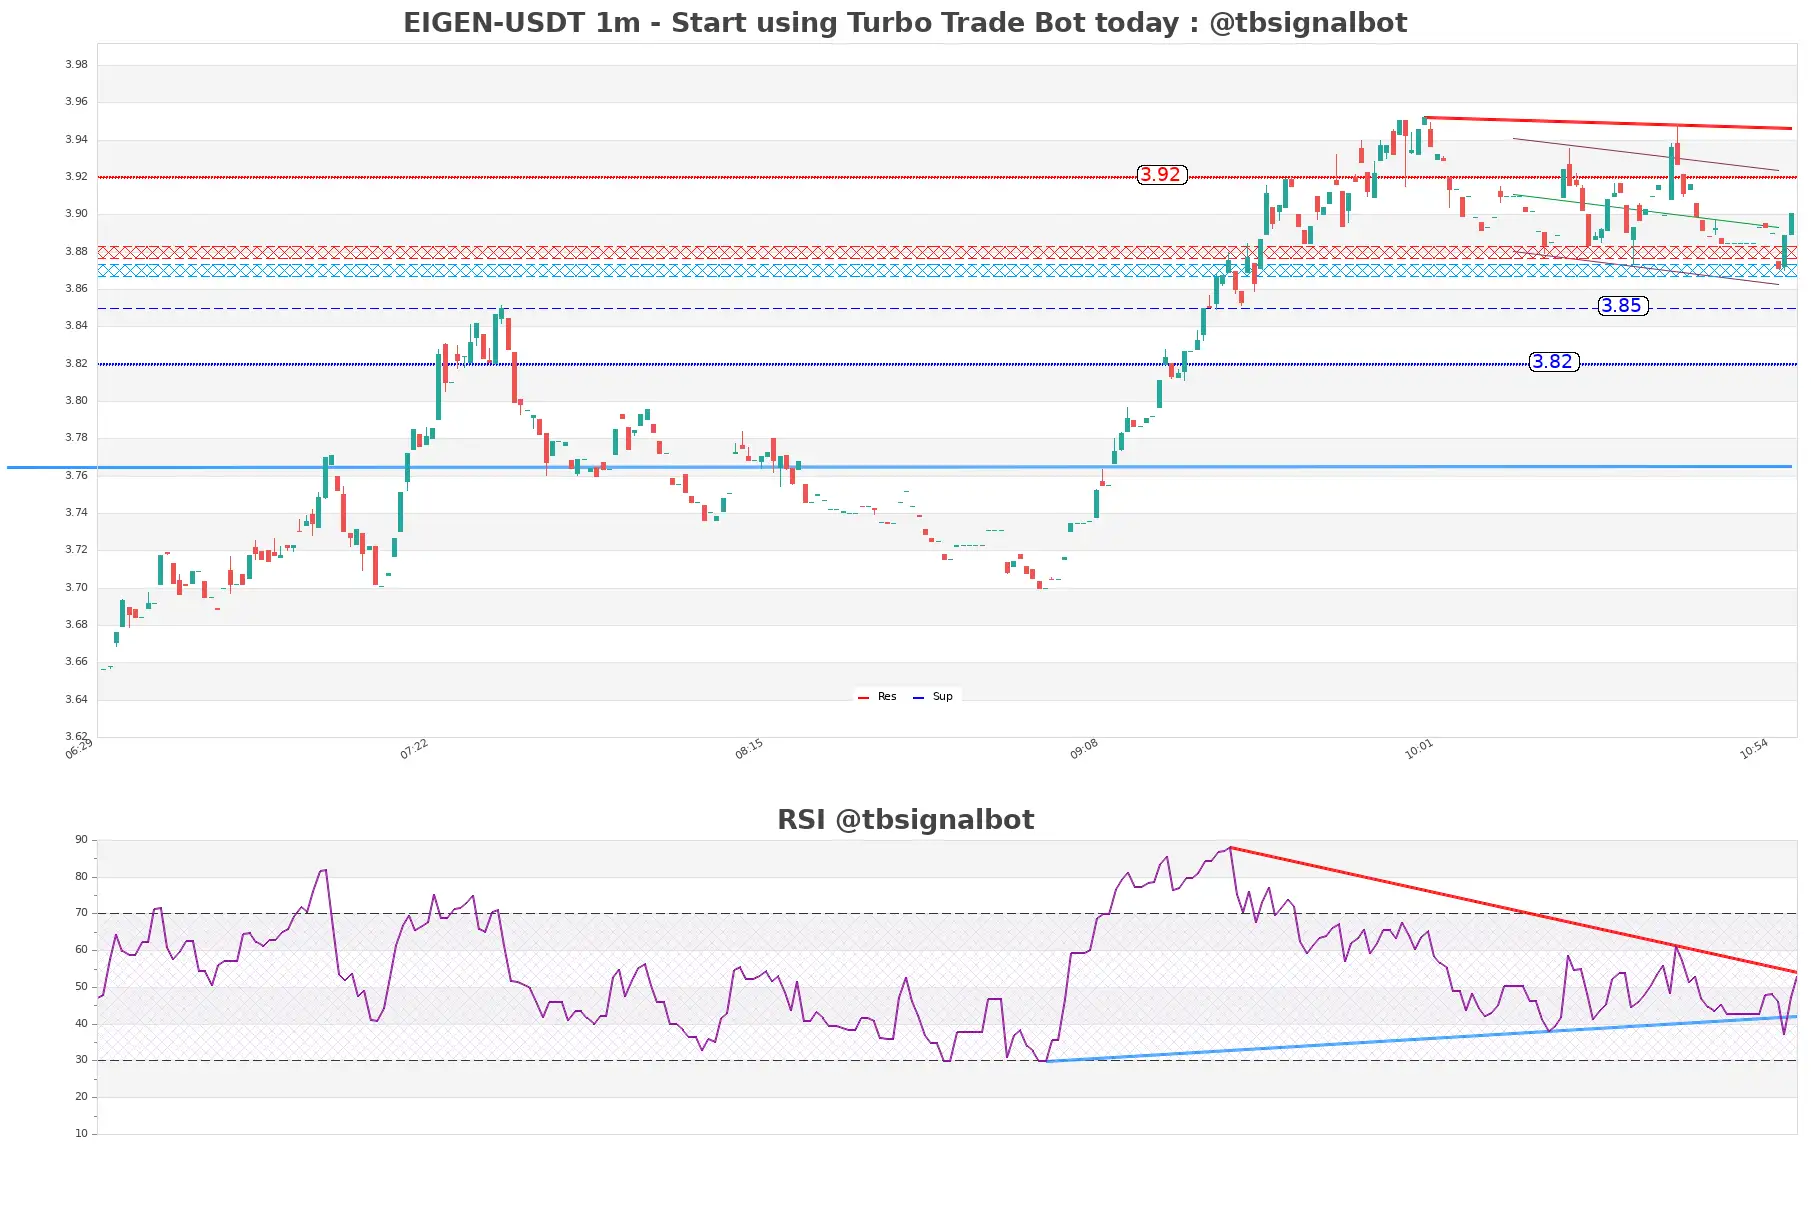Click the 09:08 time axis label
The image size is (1811, 1208).
[1084, 749]
